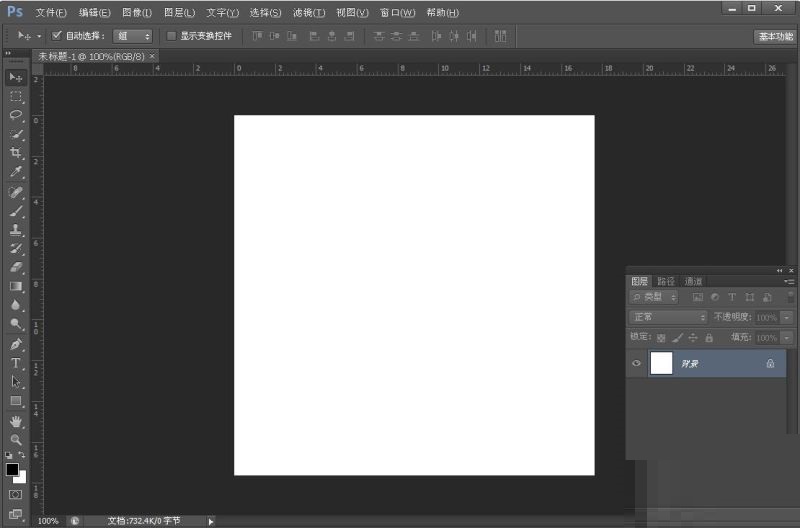
Task: Enable the 显示变换控件 checkbox
Action: tap(171, 35)
